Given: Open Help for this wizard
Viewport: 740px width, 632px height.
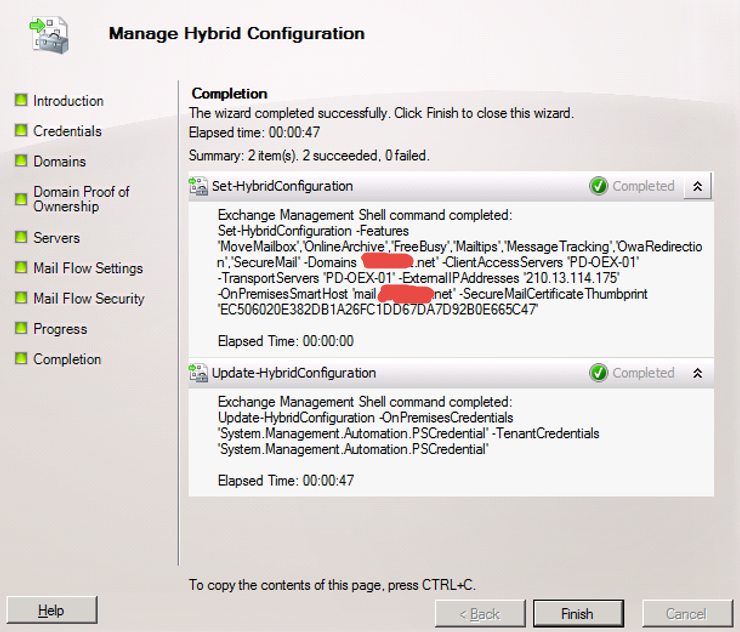Looking at the screenshot, I should (x=51, y=610).
